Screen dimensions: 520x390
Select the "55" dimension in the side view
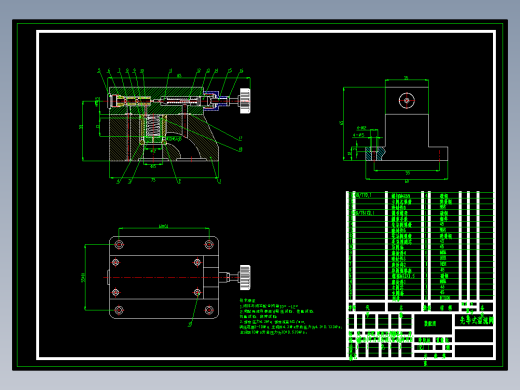coord(407,173)
